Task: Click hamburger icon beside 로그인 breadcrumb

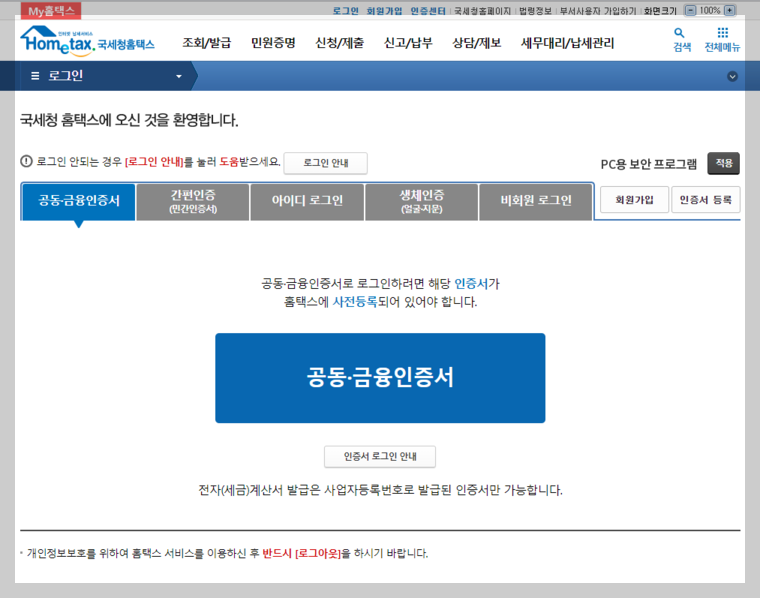Action: point(35,76)
